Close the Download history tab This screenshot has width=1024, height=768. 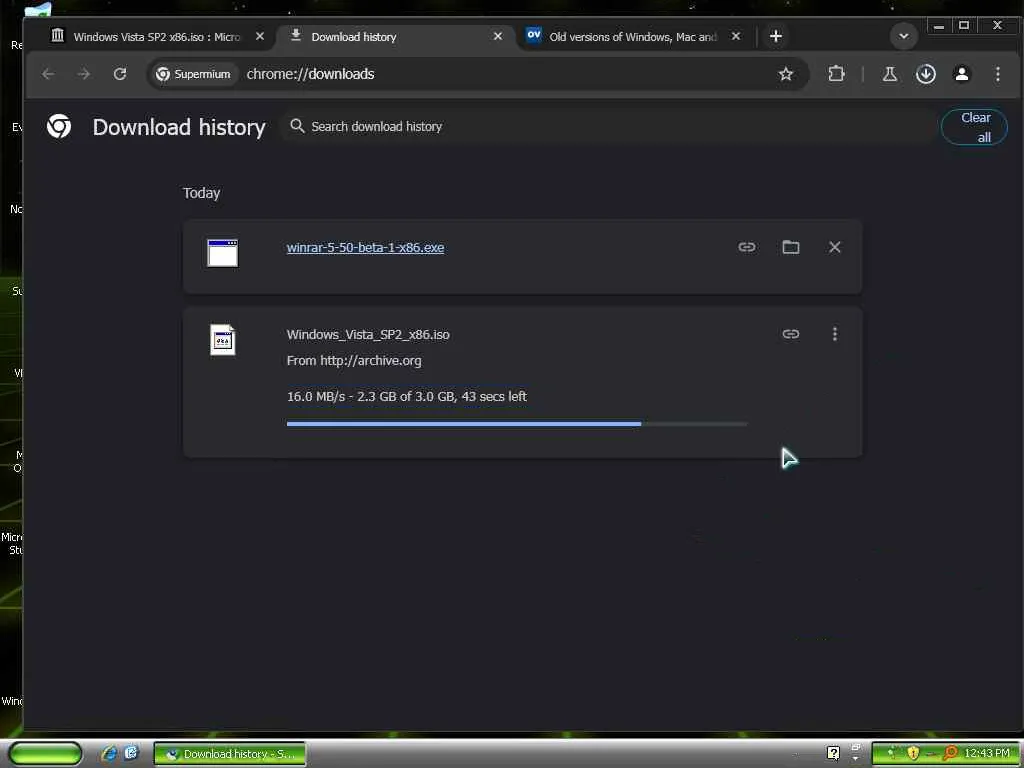coord(498,37)
